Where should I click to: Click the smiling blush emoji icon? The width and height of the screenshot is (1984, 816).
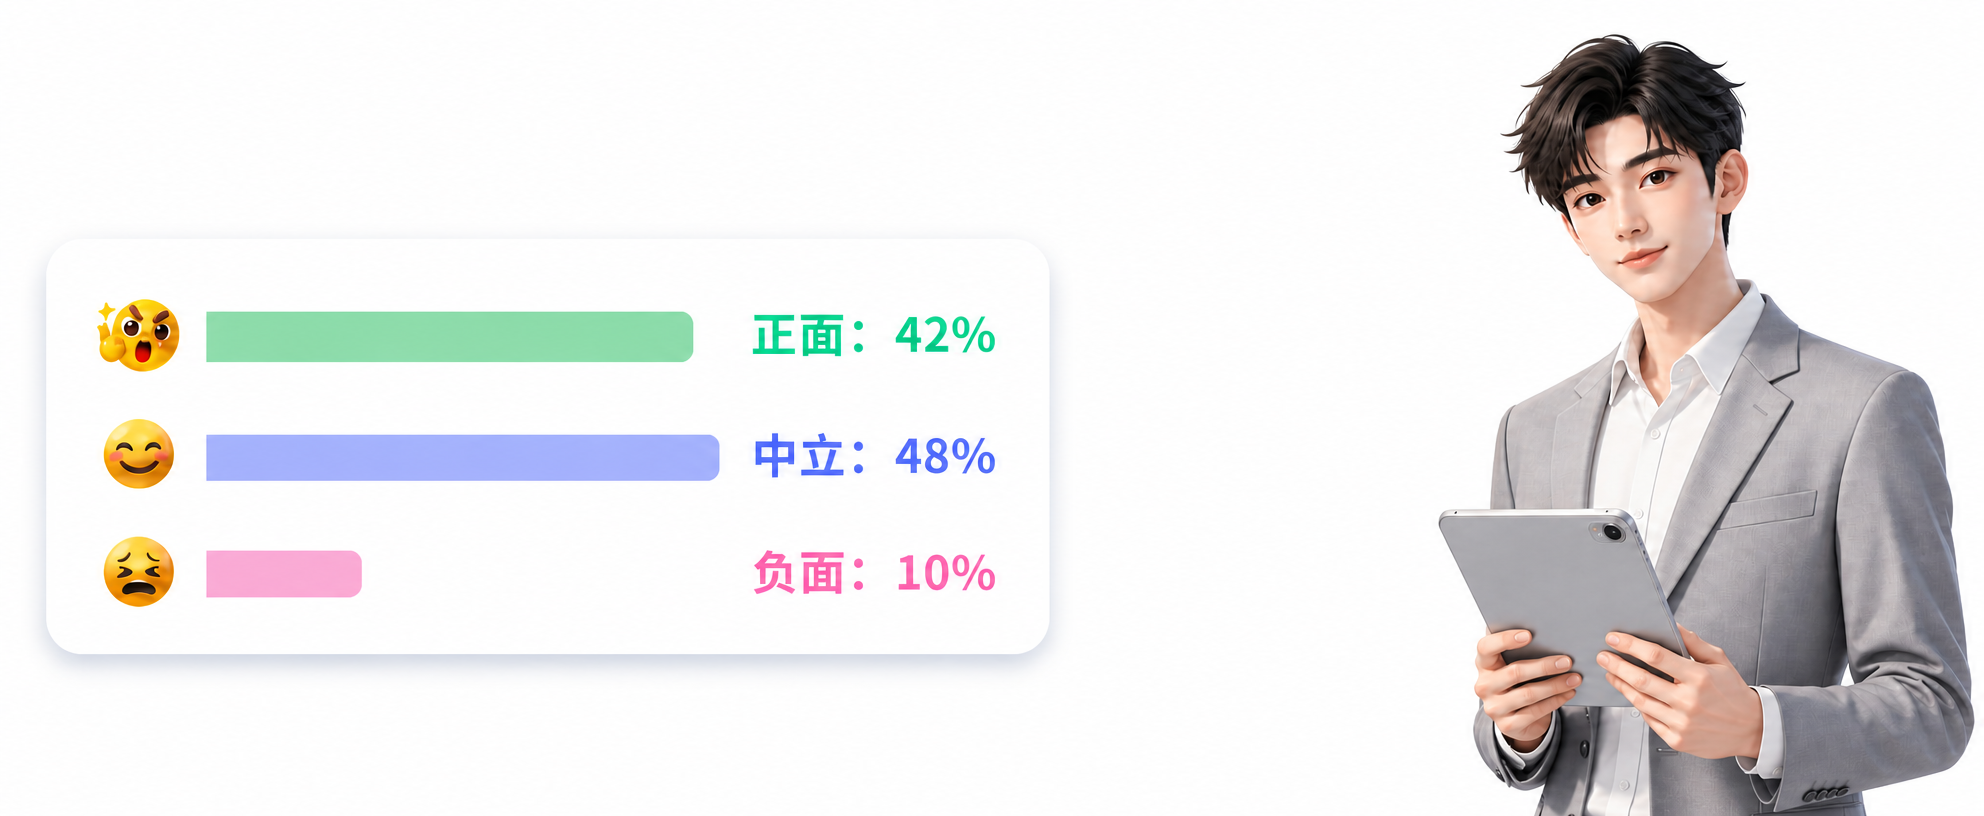pos(139,454)
